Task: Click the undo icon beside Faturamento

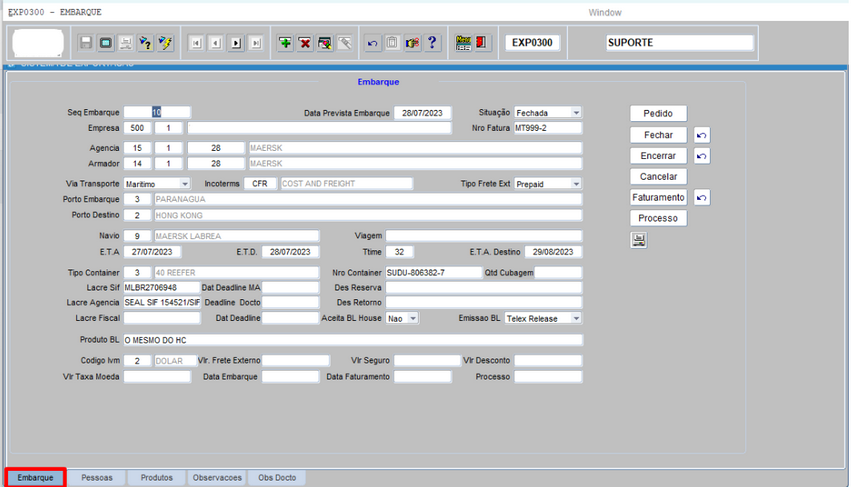Action: tap(702, 198)
